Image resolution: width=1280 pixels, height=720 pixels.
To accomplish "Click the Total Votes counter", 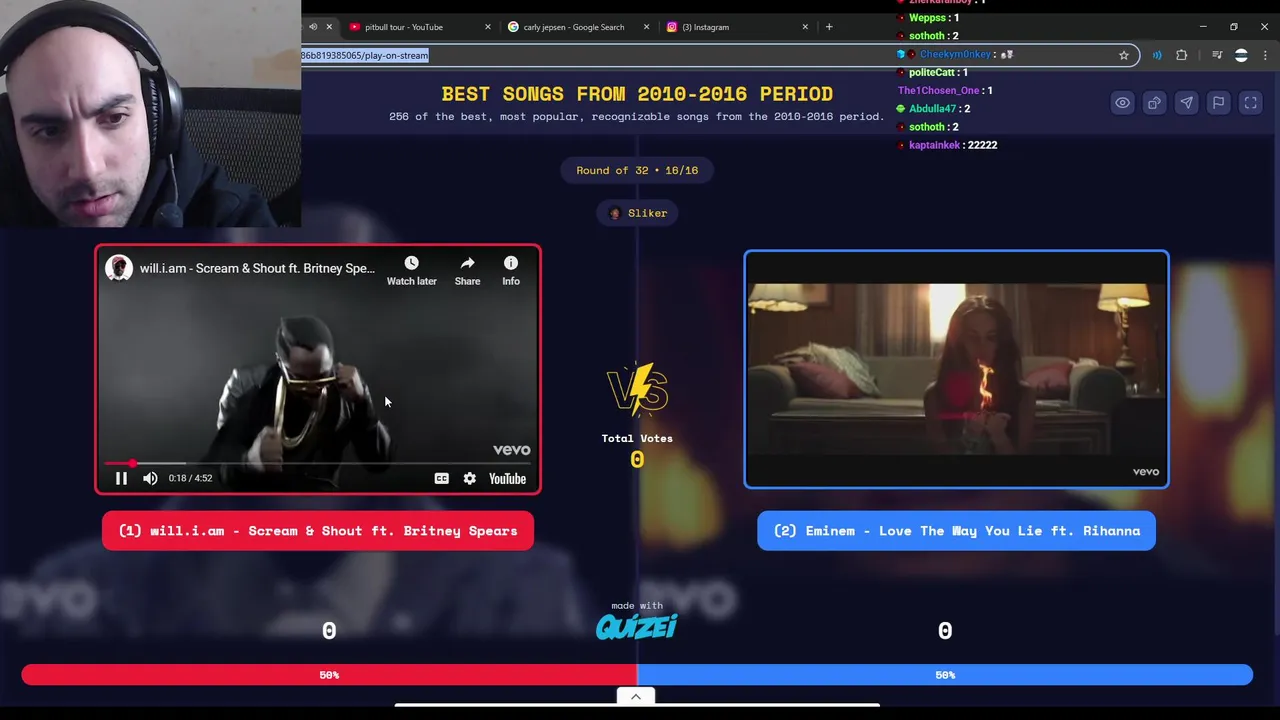I will click(x=637, y=450).
